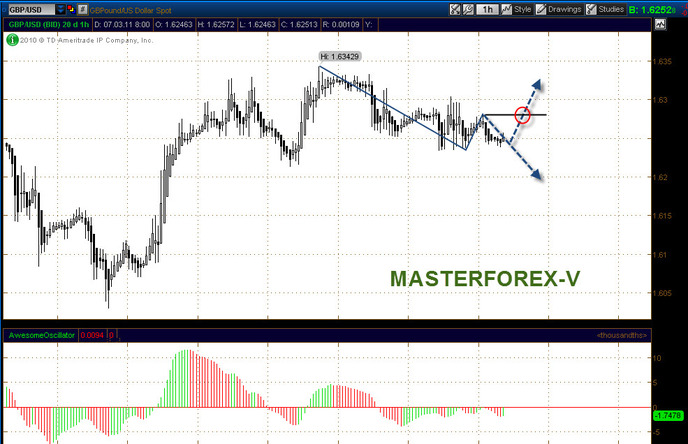Click the D: 07.03.11 8:00 date cell
The width and height of the screenshot is (688, 444).
(x=122, y=25)
